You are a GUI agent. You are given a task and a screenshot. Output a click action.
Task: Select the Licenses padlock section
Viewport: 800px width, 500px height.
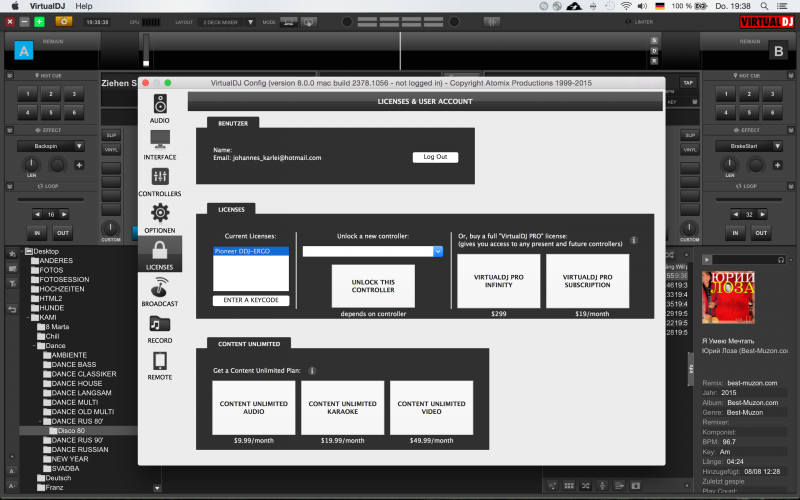tap(160, 254)
